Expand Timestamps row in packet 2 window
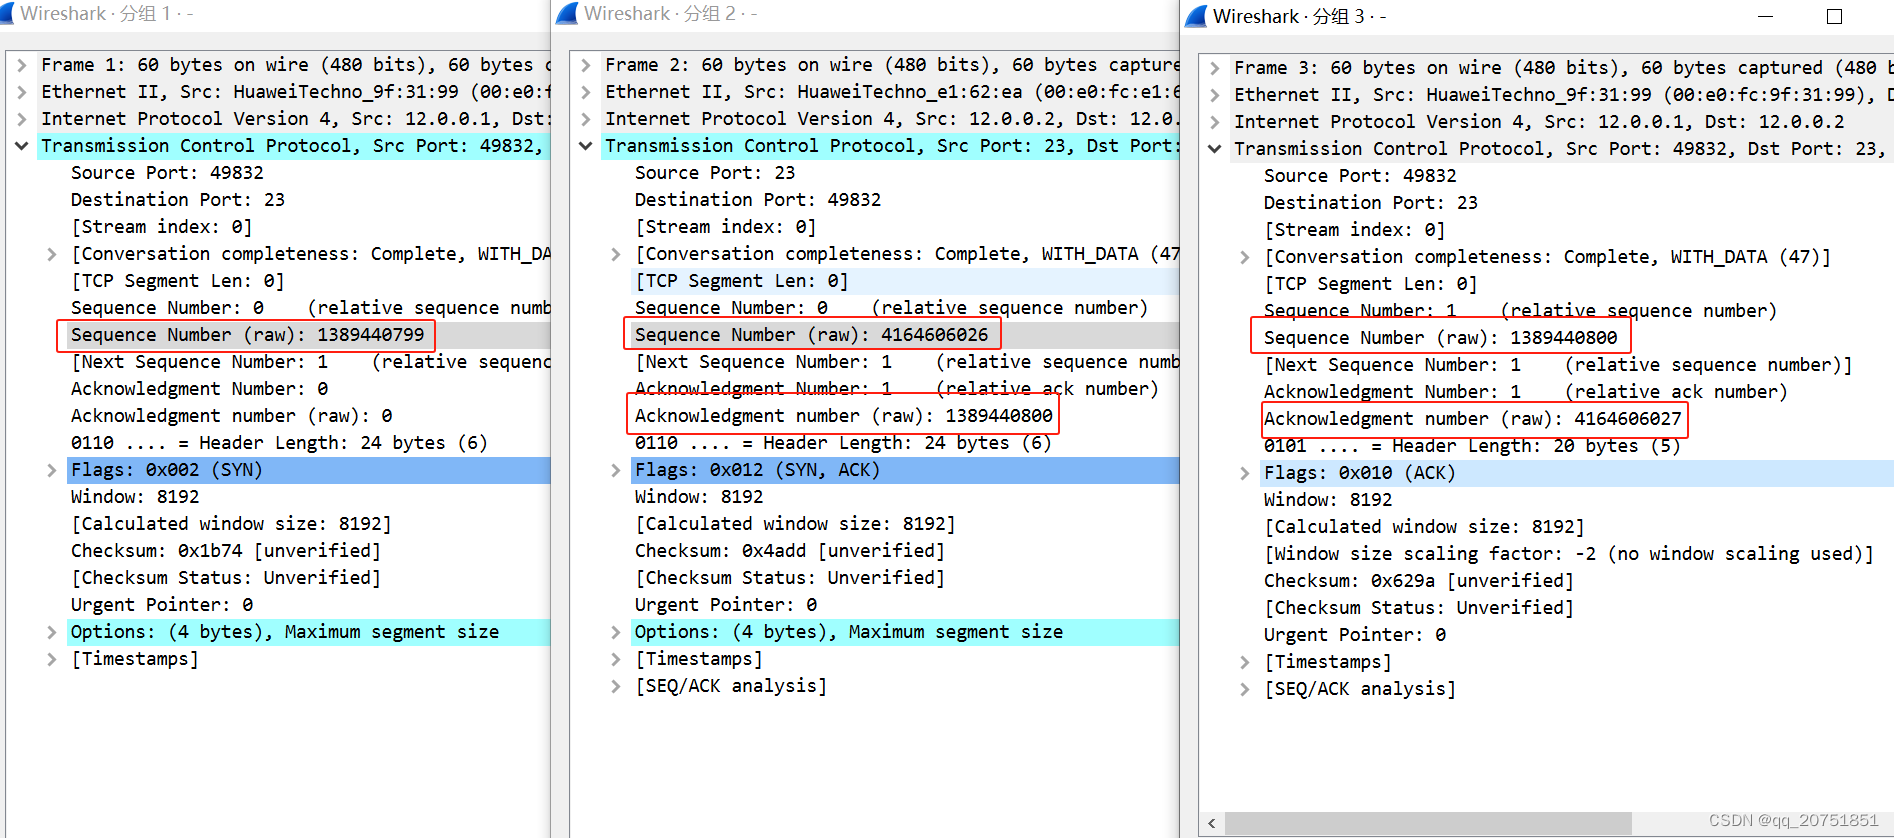Screen dimensions: 1894x838 (x=616, y=659)
